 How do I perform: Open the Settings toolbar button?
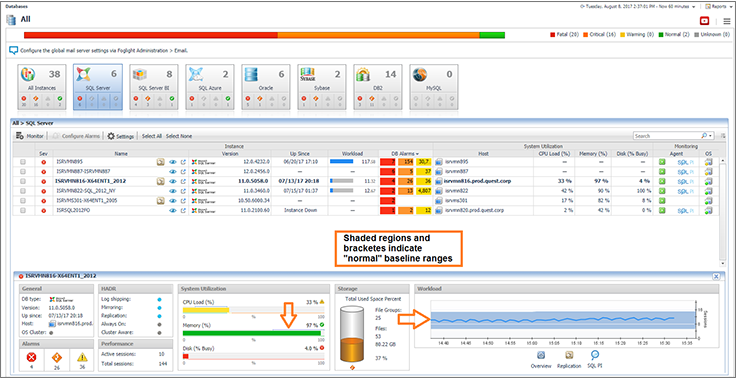click(x=121, y=136)
